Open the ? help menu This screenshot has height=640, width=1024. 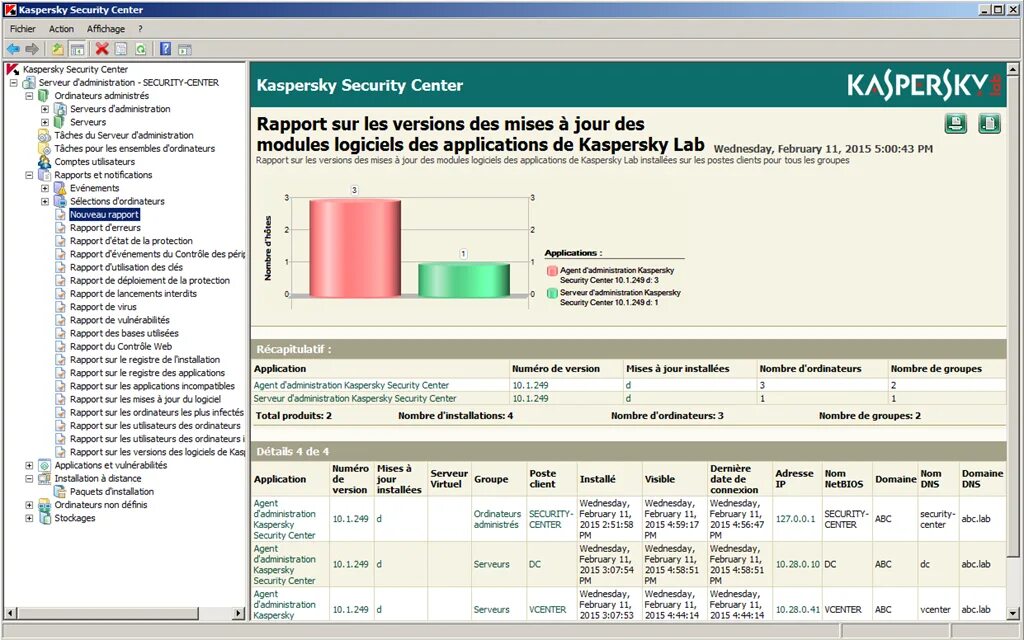point(140,29)
